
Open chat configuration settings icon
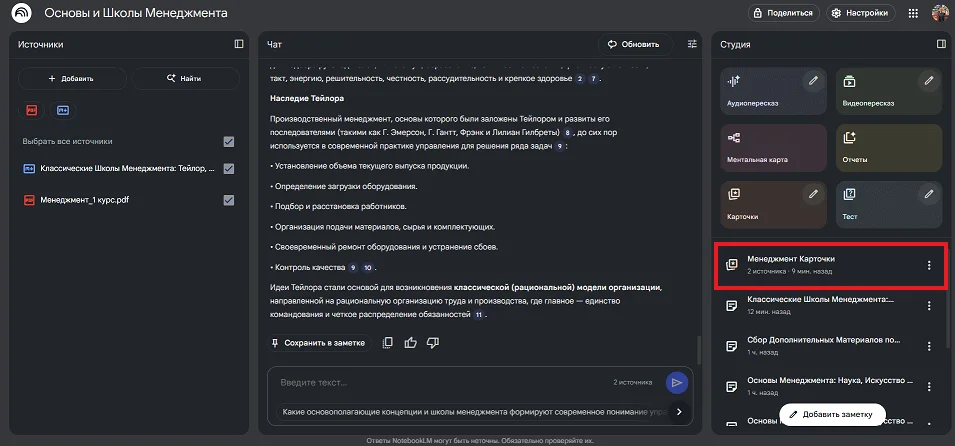692,44
